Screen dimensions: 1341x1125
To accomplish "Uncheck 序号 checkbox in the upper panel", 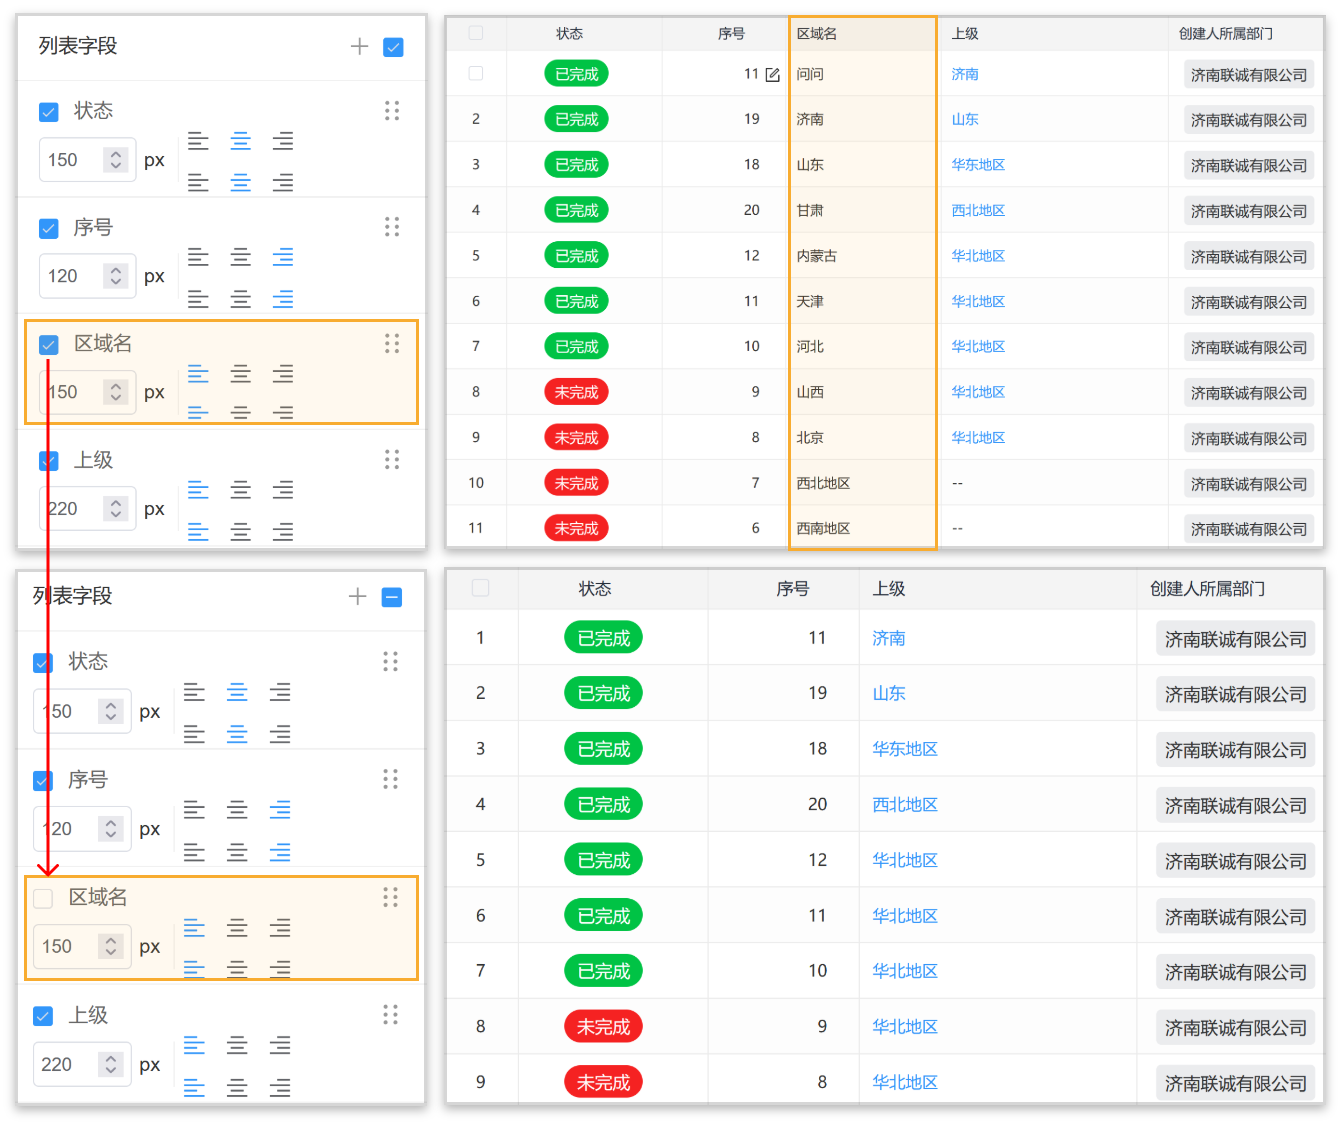I will pyautogui.click(x=48, y=228).
